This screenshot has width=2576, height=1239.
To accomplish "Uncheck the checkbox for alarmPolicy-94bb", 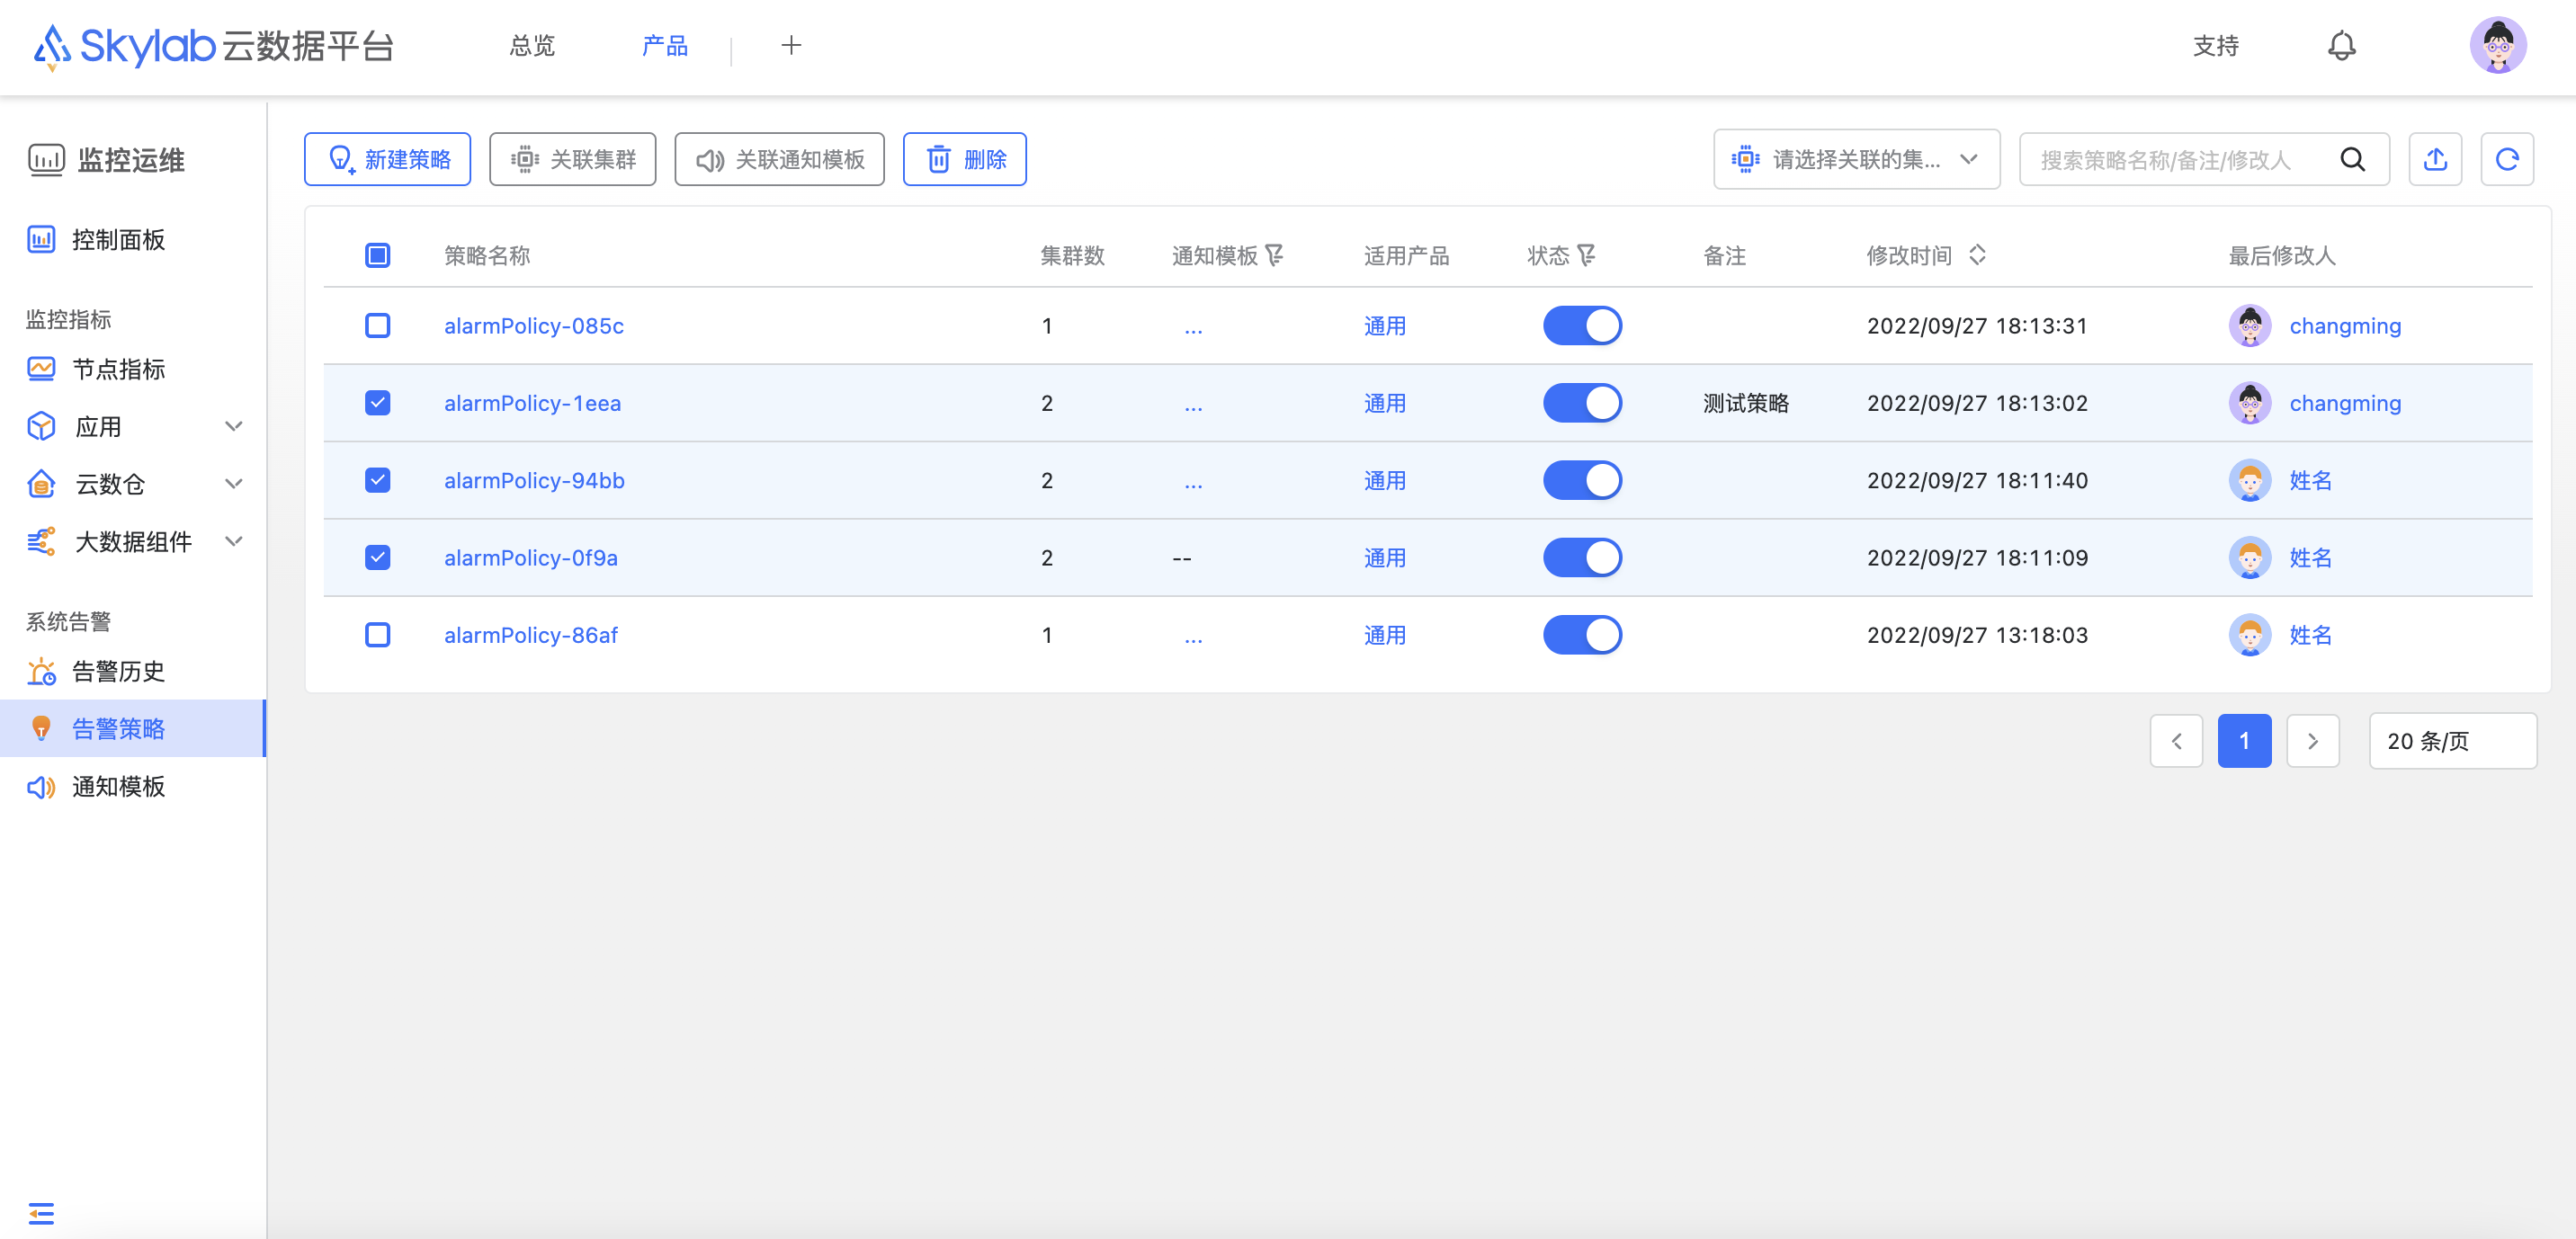I will [x=377, y=481].
